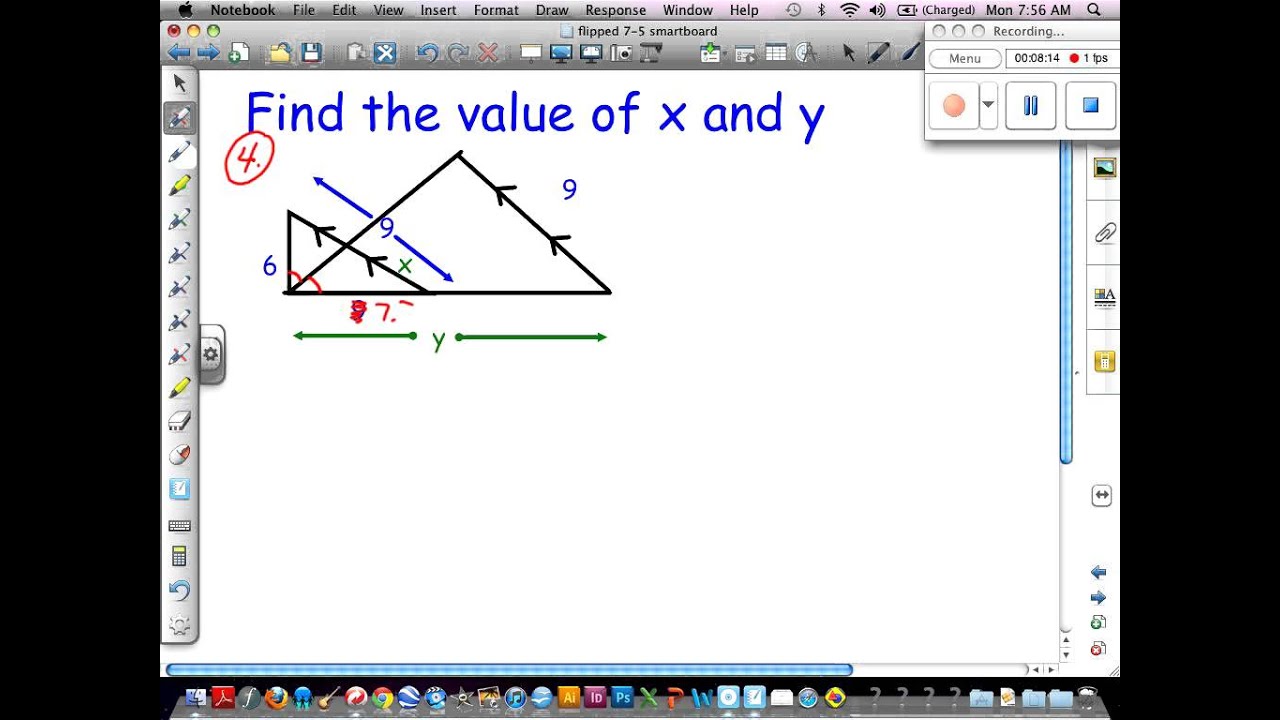
Task: Open the calculator in side toolbar
Action: pos(180,557)
